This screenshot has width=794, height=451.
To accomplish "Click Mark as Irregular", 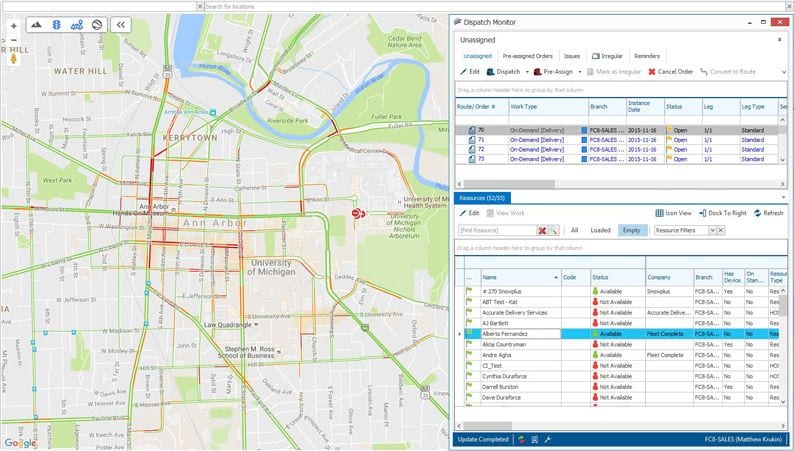I will pyautogui.click(x=614, y=72).
